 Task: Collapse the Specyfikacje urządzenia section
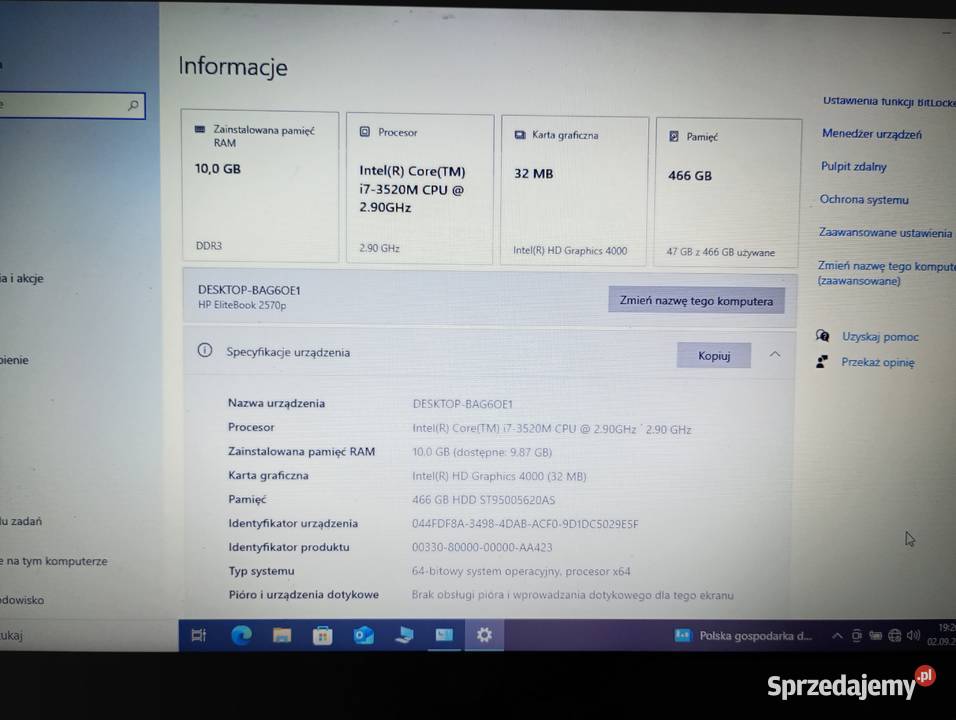click(775, 354)
